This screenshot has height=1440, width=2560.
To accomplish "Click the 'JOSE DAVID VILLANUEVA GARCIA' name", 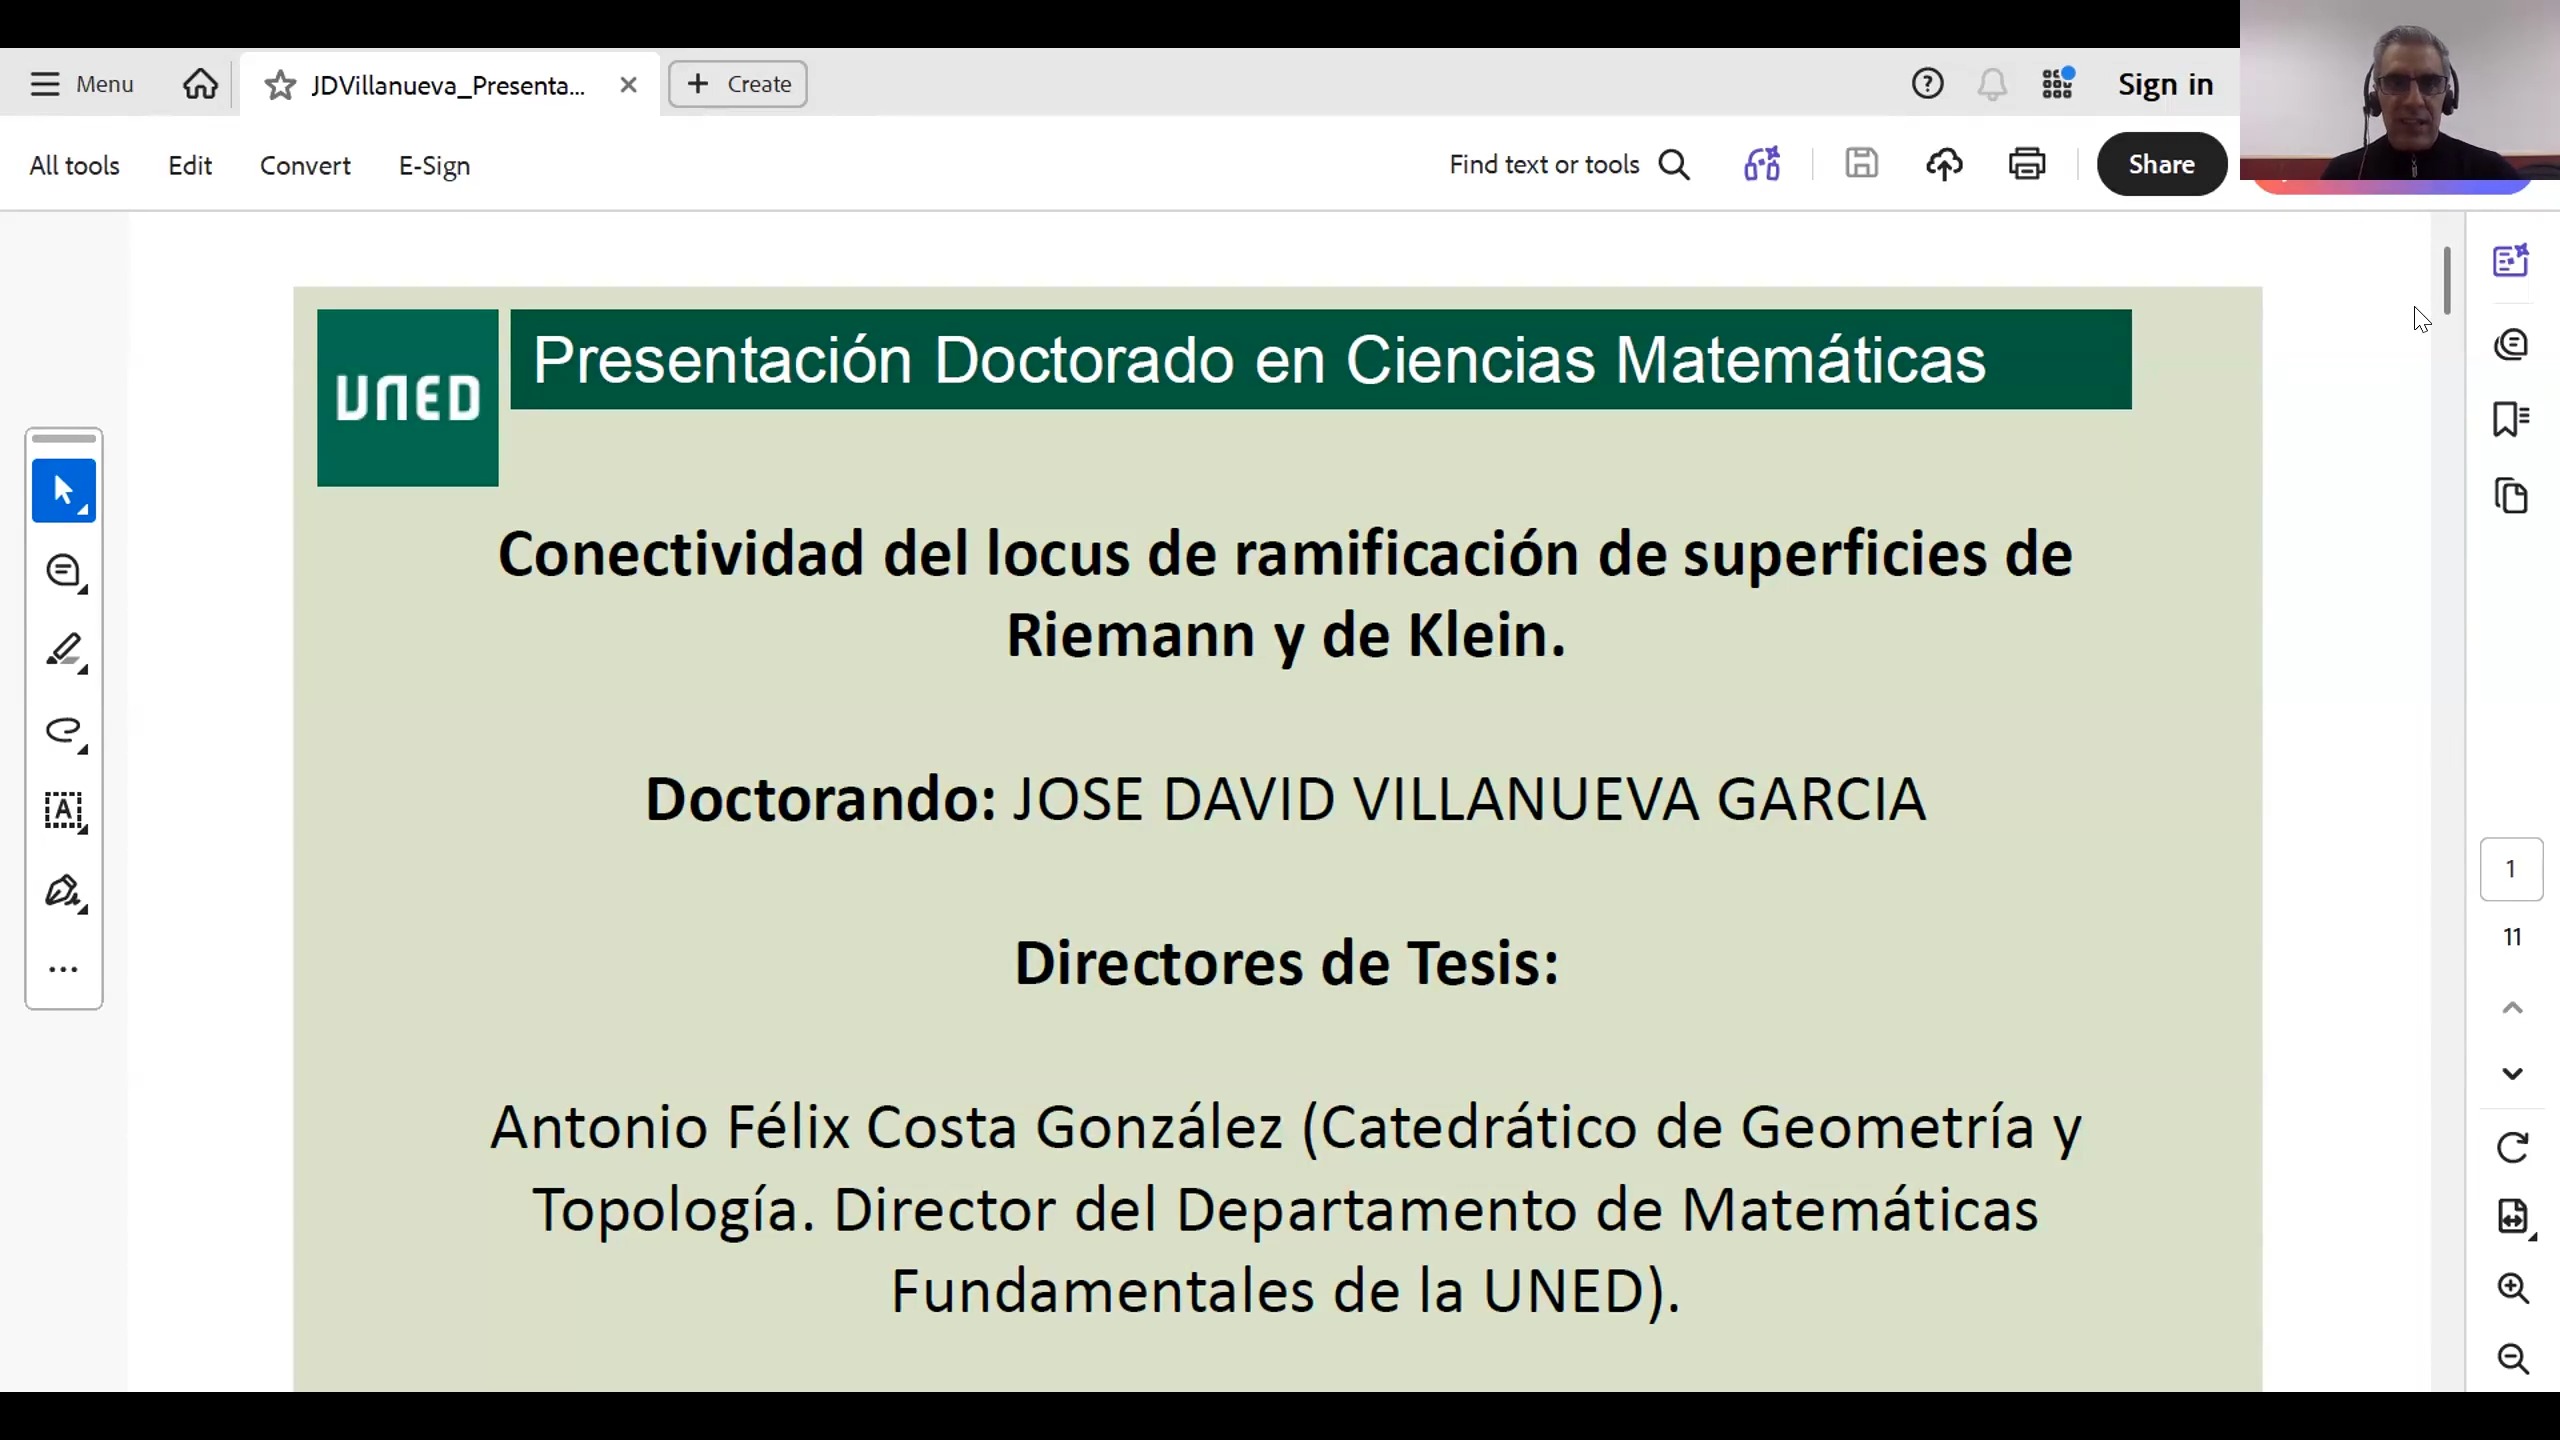I will coord(1469,799).
